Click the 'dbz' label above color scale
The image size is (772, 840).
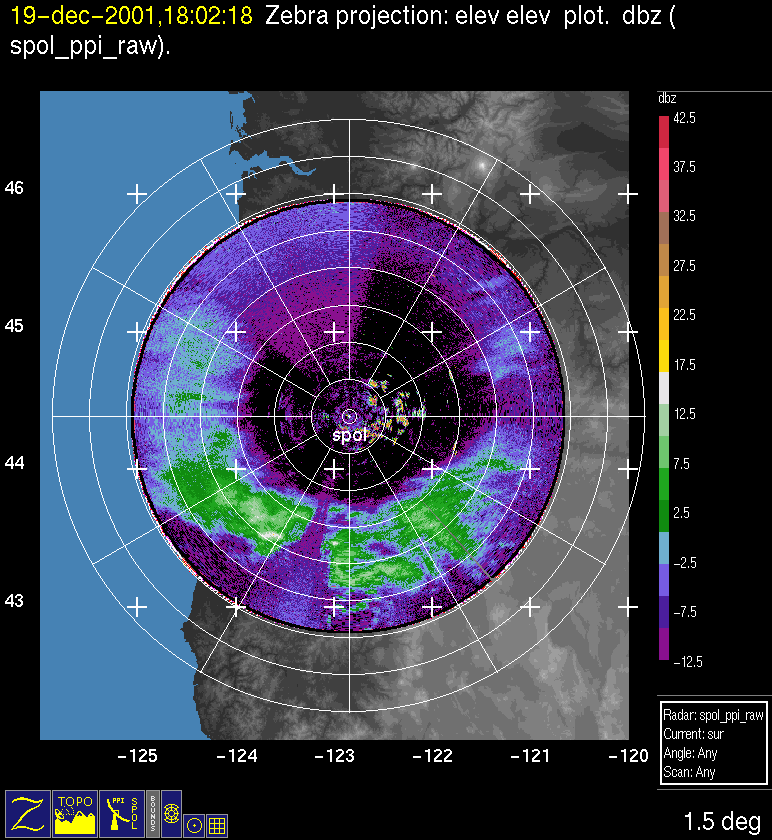[x=667, y=99]
